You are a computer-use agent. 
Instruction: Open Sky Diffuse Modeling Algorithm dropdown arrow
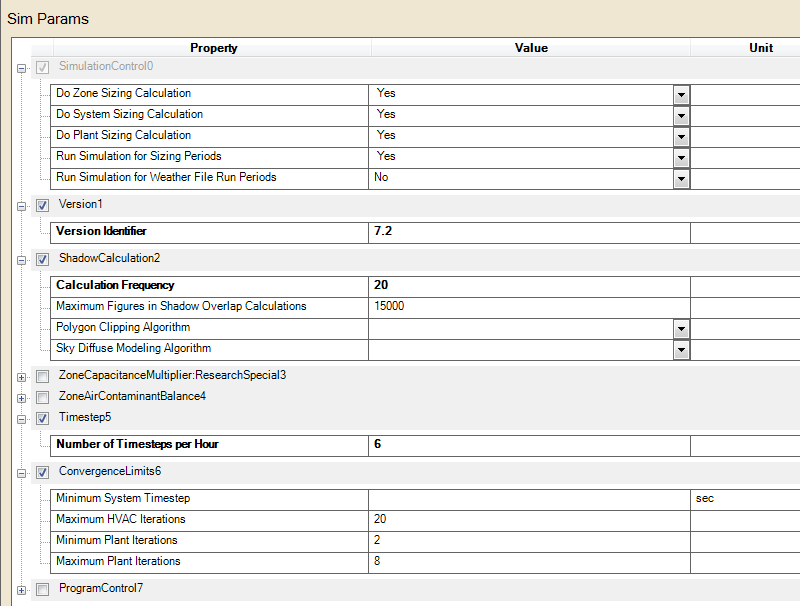[681, 350]
